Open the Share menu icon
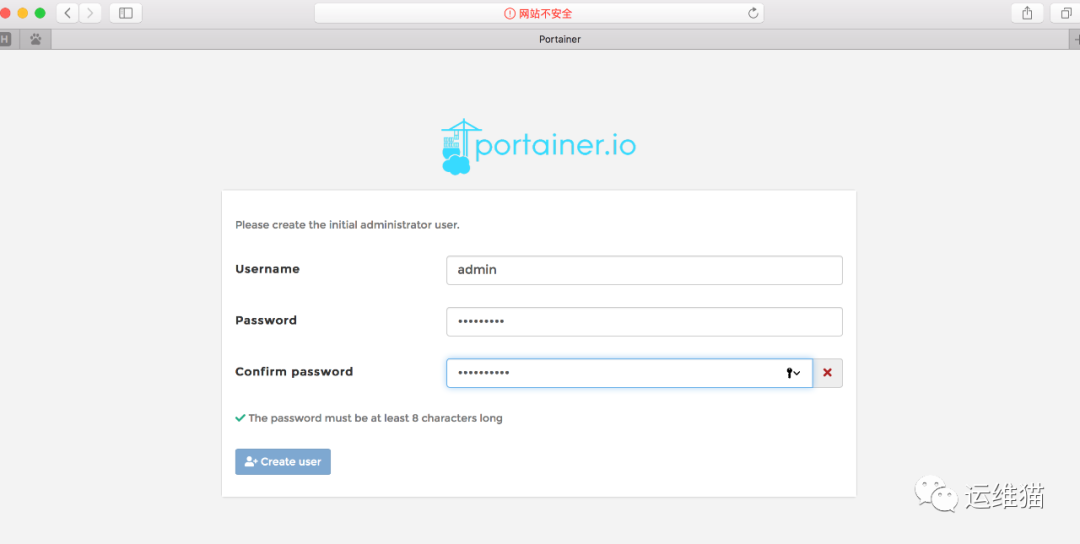The image size is (1080, 544). 1027,13
